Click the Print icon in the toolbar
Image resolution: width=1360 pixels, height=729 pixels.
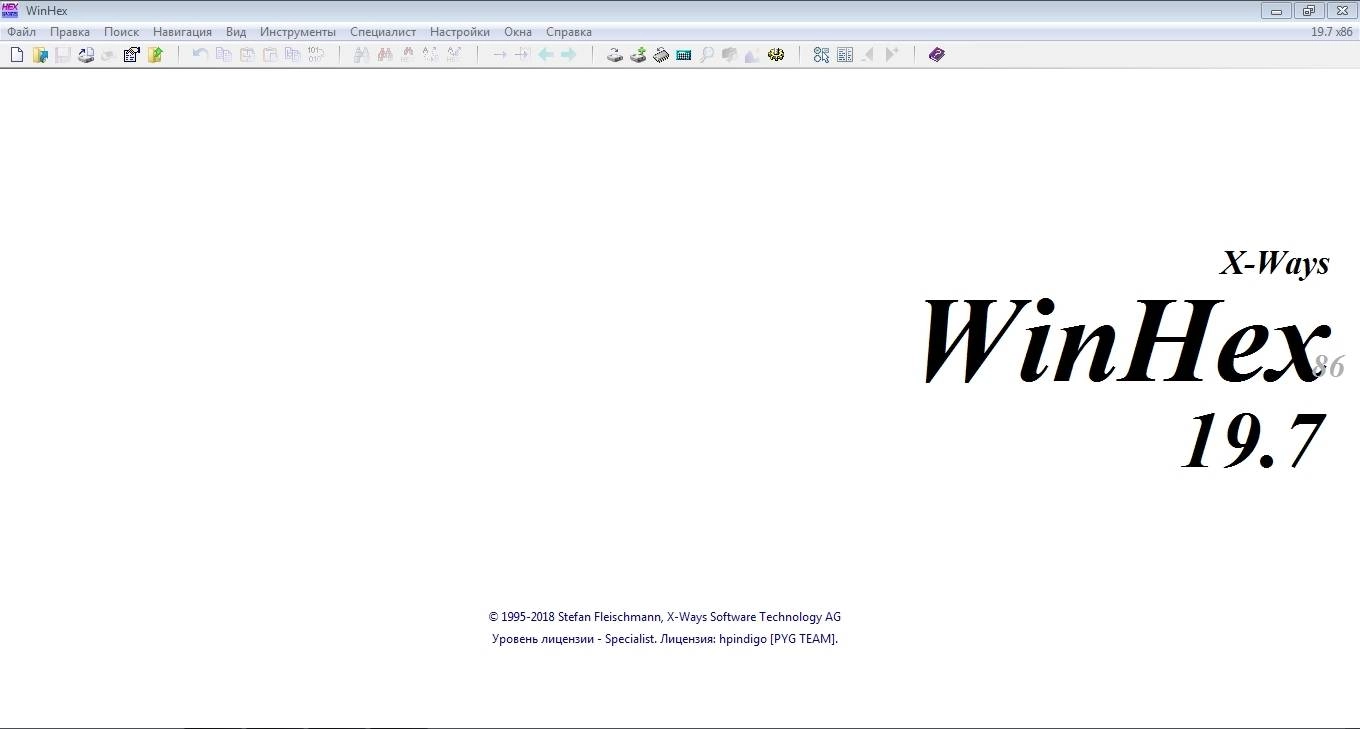[86, 55]
